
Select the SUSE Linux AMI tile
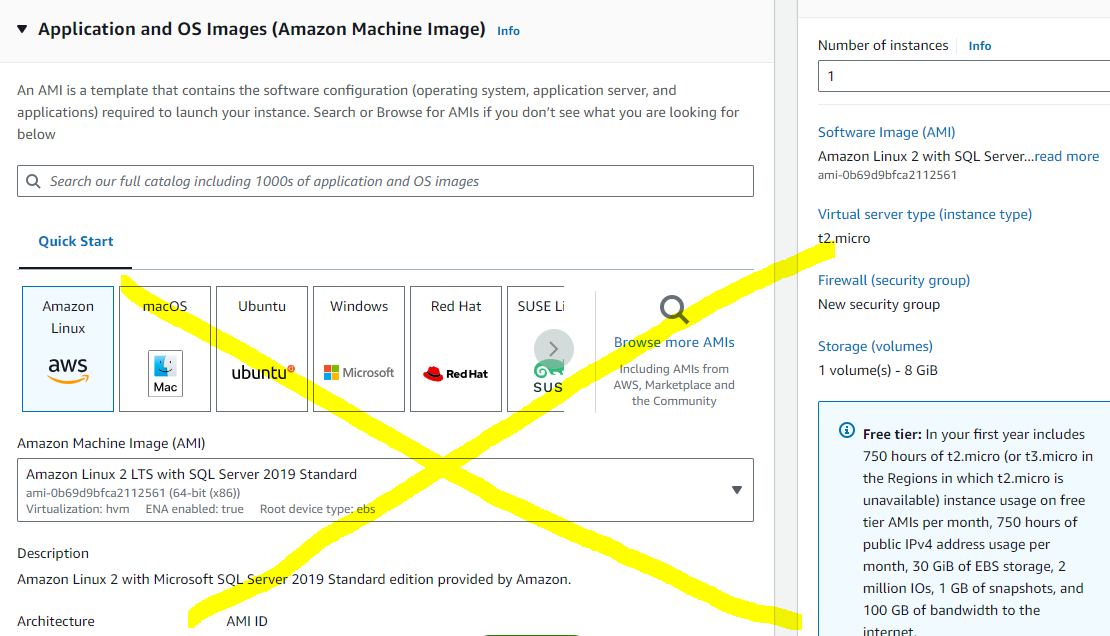click(x=536, y=348)
